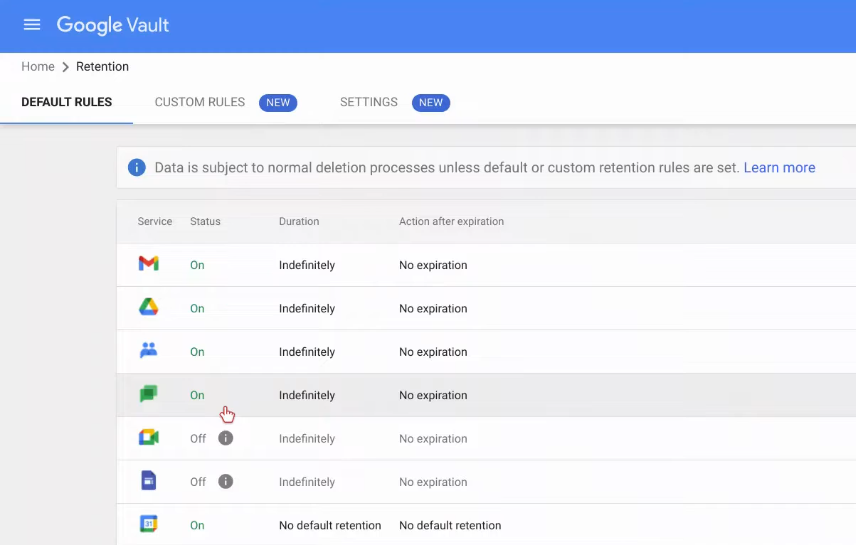Click the Drive Indefinitely duration cell
This screenshot has width=856, height=545.
(x=307, y=309)
